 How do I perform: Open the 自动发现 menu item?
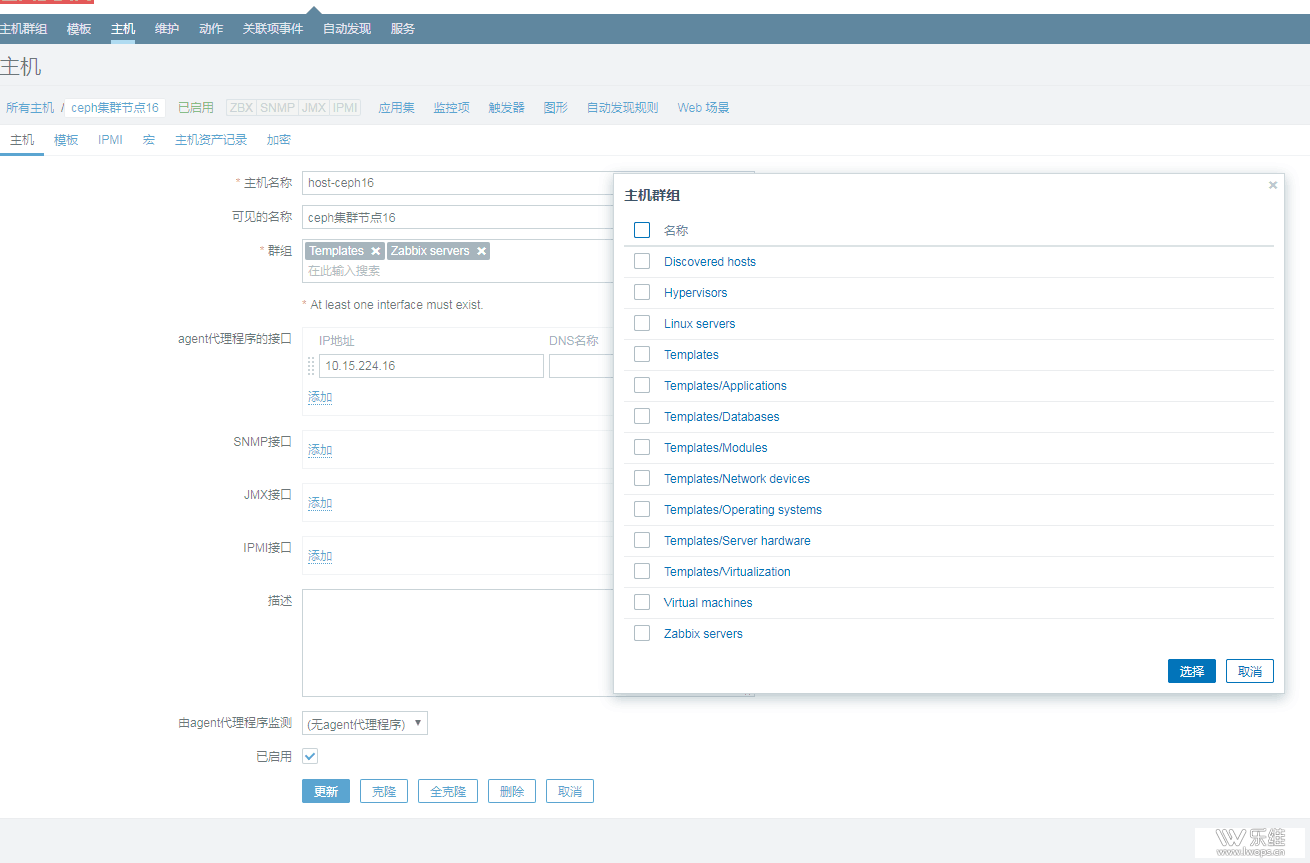click(x=347, y=29)
